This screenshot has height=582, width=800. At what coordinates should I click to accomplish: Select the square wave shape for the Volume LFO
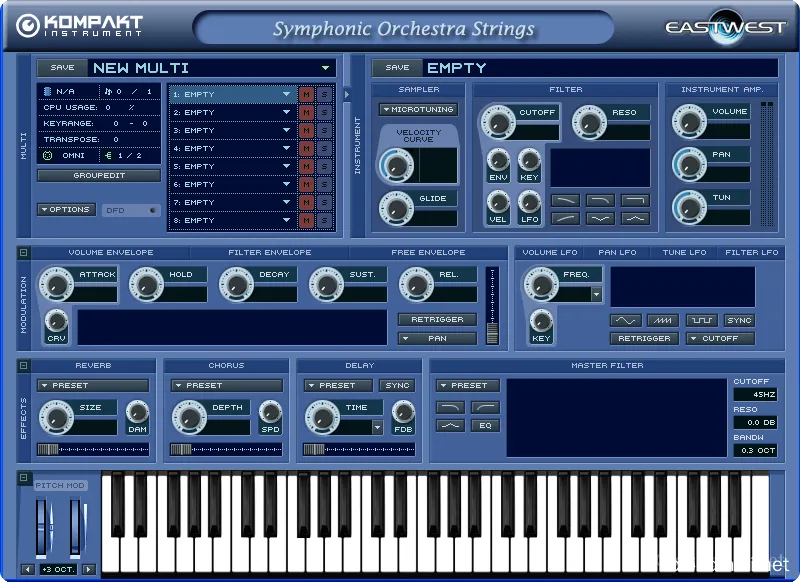(702, 321)
